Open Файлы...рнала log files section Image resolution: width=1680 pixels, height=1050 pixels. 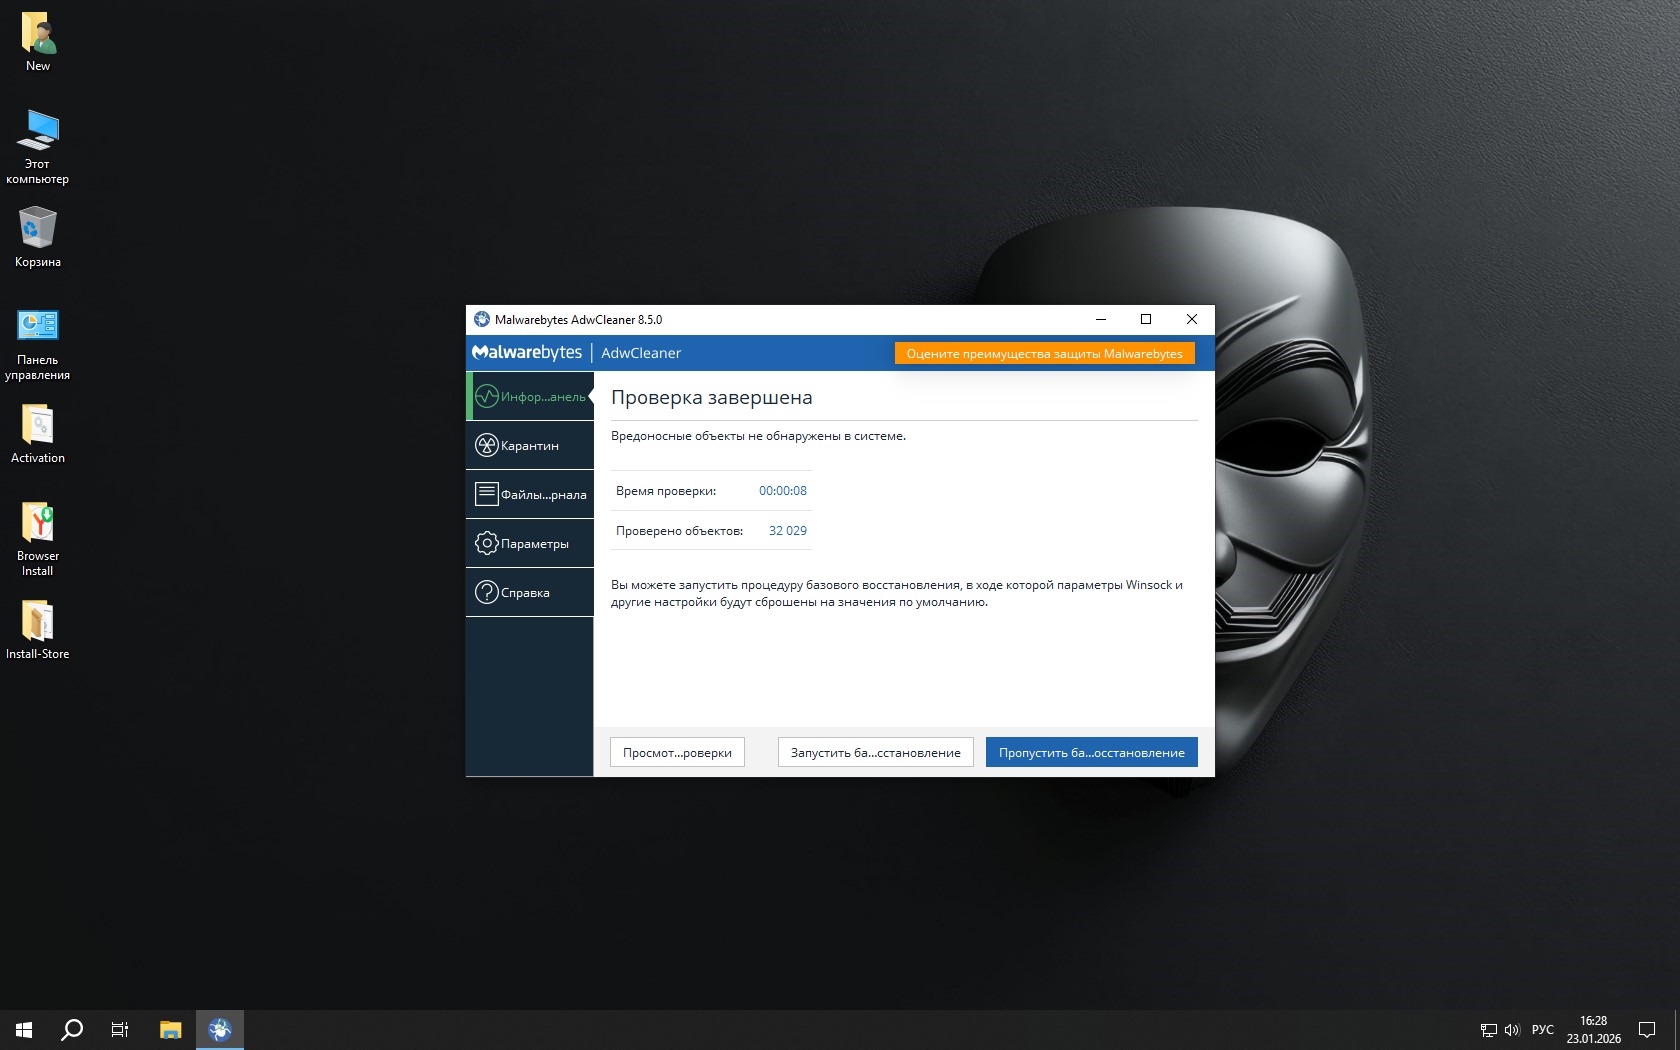click(530, 495)
